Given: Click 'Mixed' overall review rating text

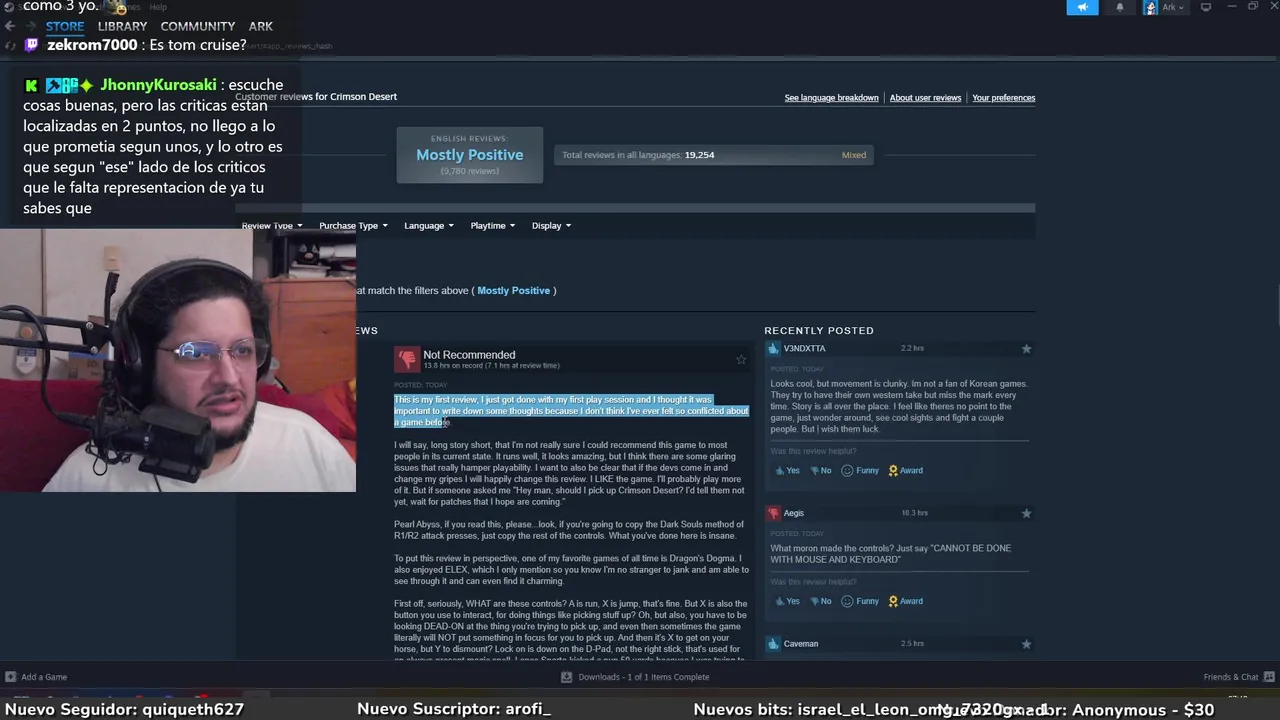Looking at the screenshot, I should [854, 155].
